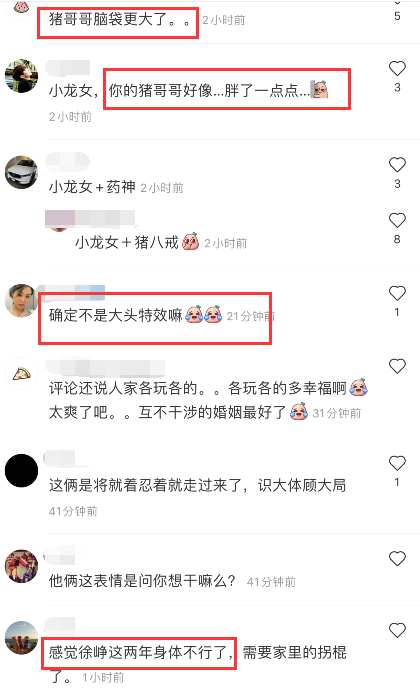The image size is (420, 700).
Task: Tap blurred username above '小龙女+药神'
Action: pyautogui.click(x=67, y=160)
